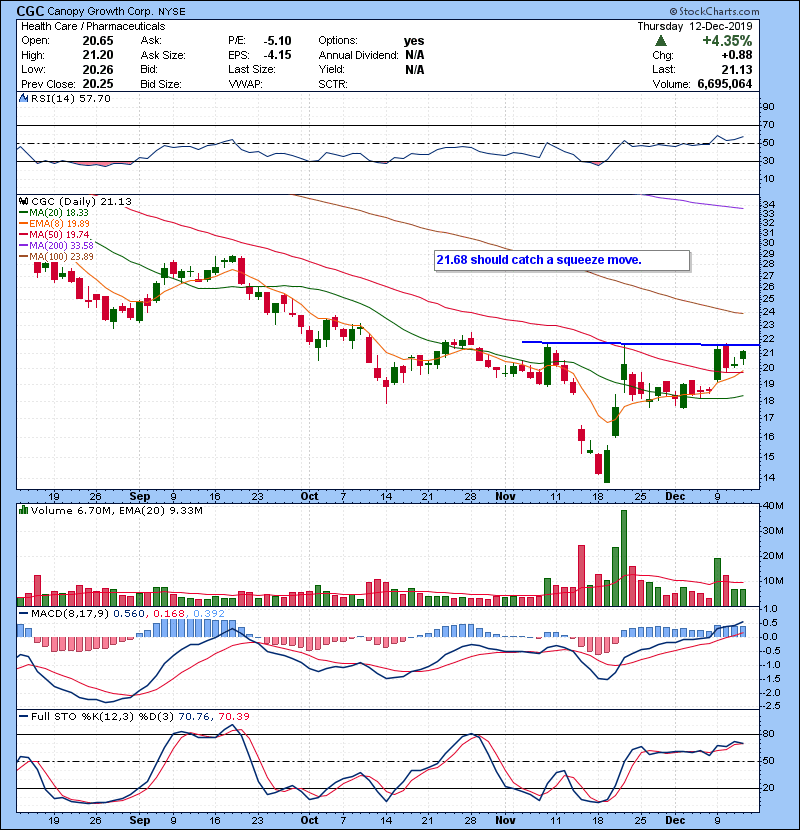Click the Last Size label
800x830 pixels.
click(252, 69)
